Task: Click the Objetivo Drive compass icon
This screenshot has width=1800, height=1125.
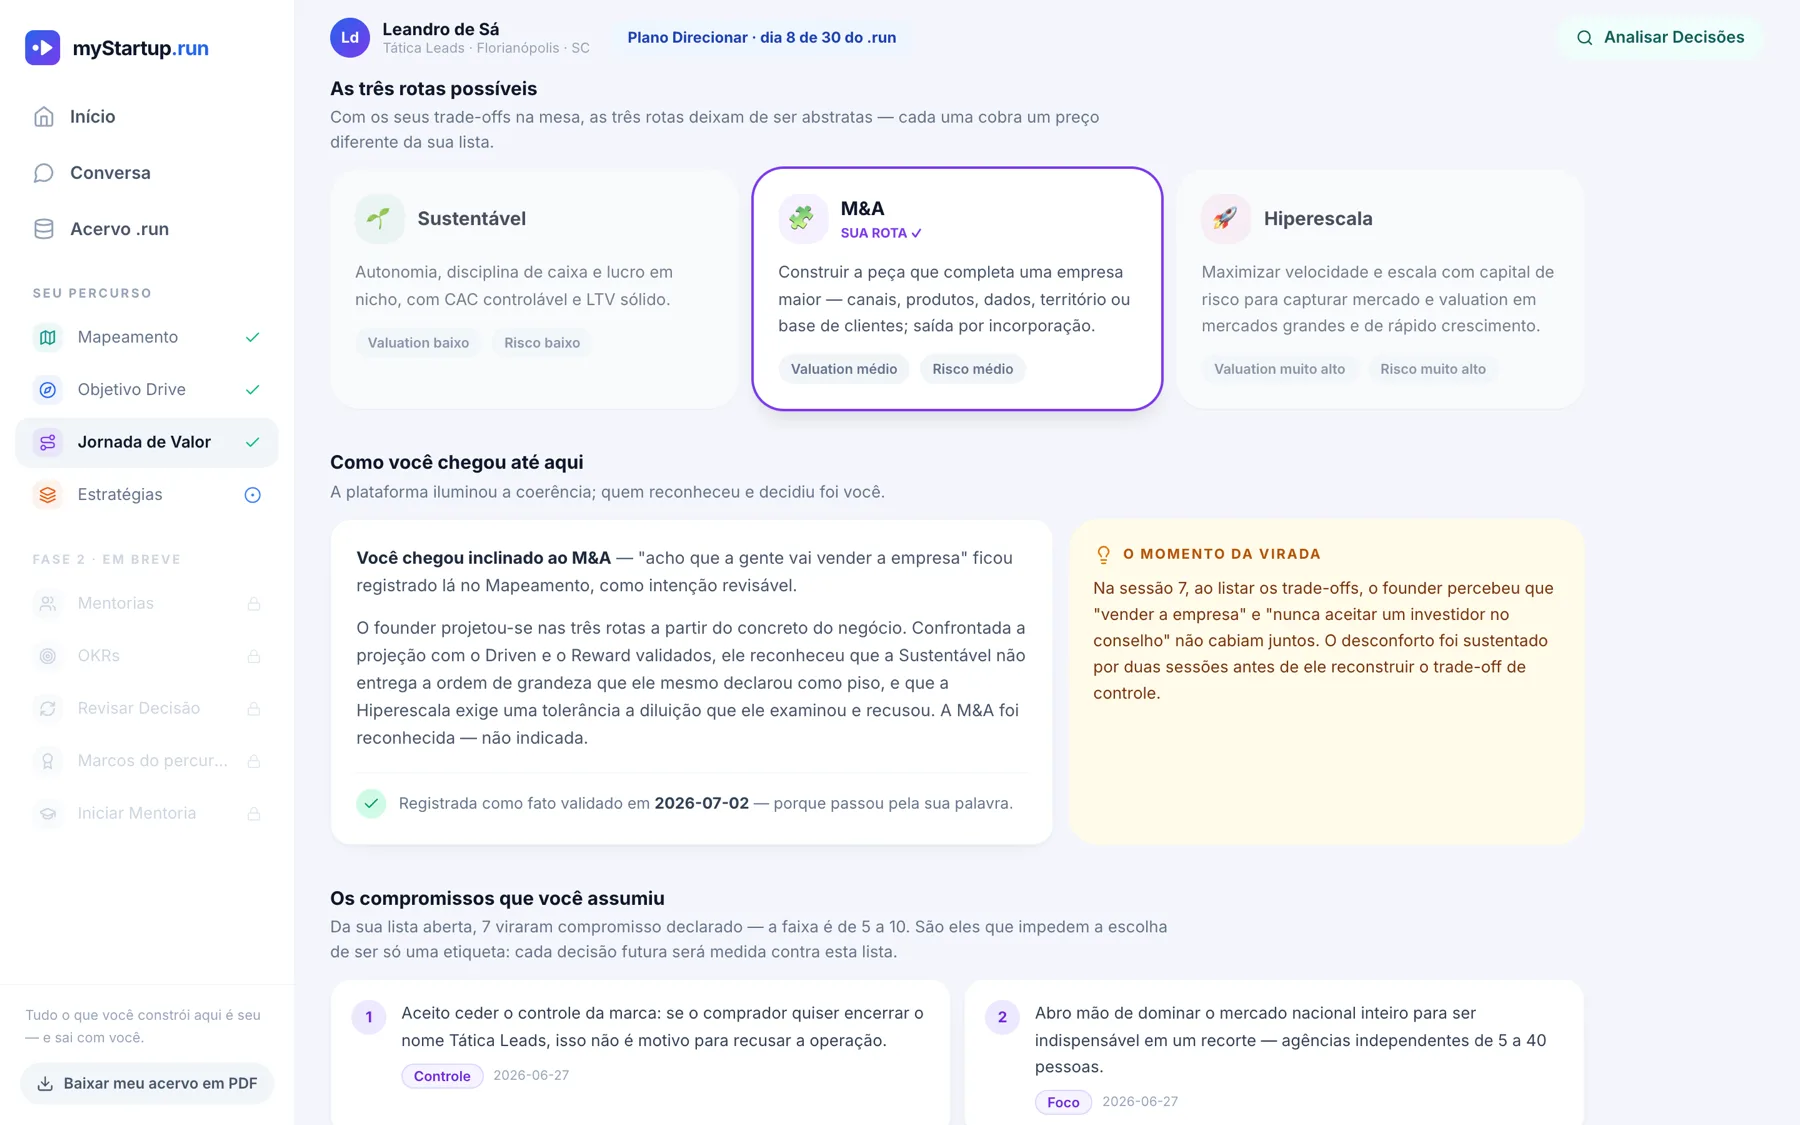Action: [x=47, y=390]
